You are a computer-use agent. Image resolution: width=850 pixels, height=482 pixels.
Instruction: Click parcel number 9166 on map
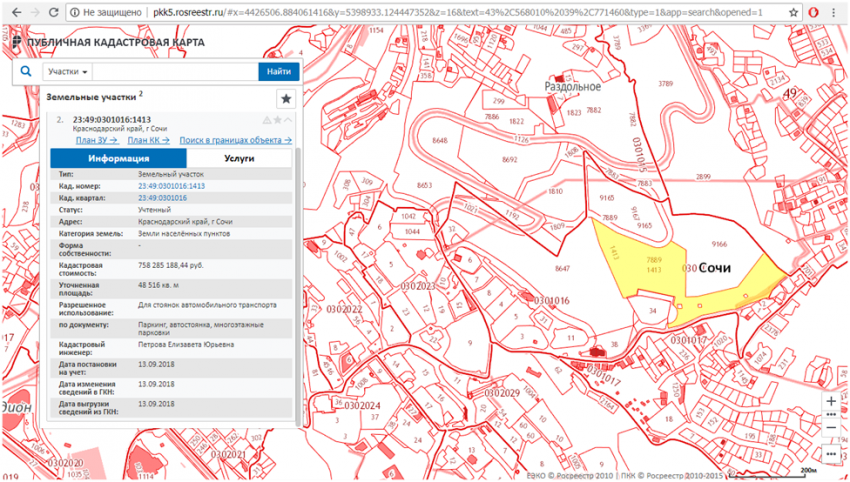pyautogui.click(x=719, y=245)
